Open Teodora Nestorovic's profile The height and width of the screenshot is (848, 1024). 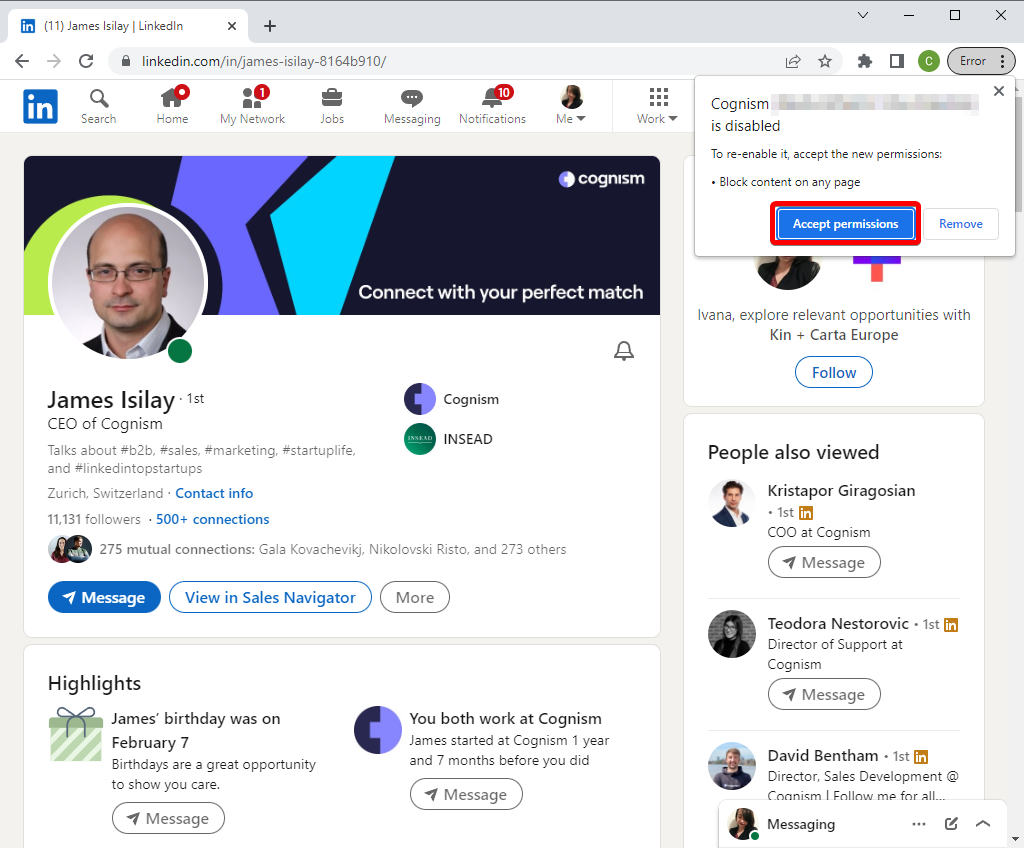point(838,623)
